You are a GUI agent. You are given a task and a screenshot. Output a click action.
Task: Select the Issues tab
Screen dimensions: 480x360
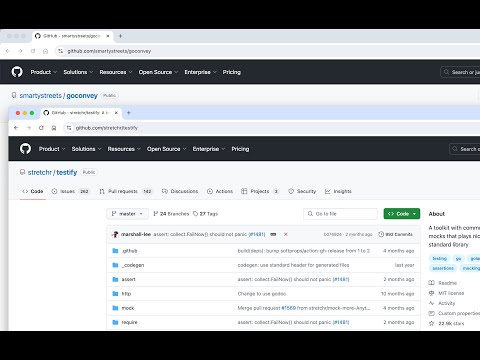[71, 191]
